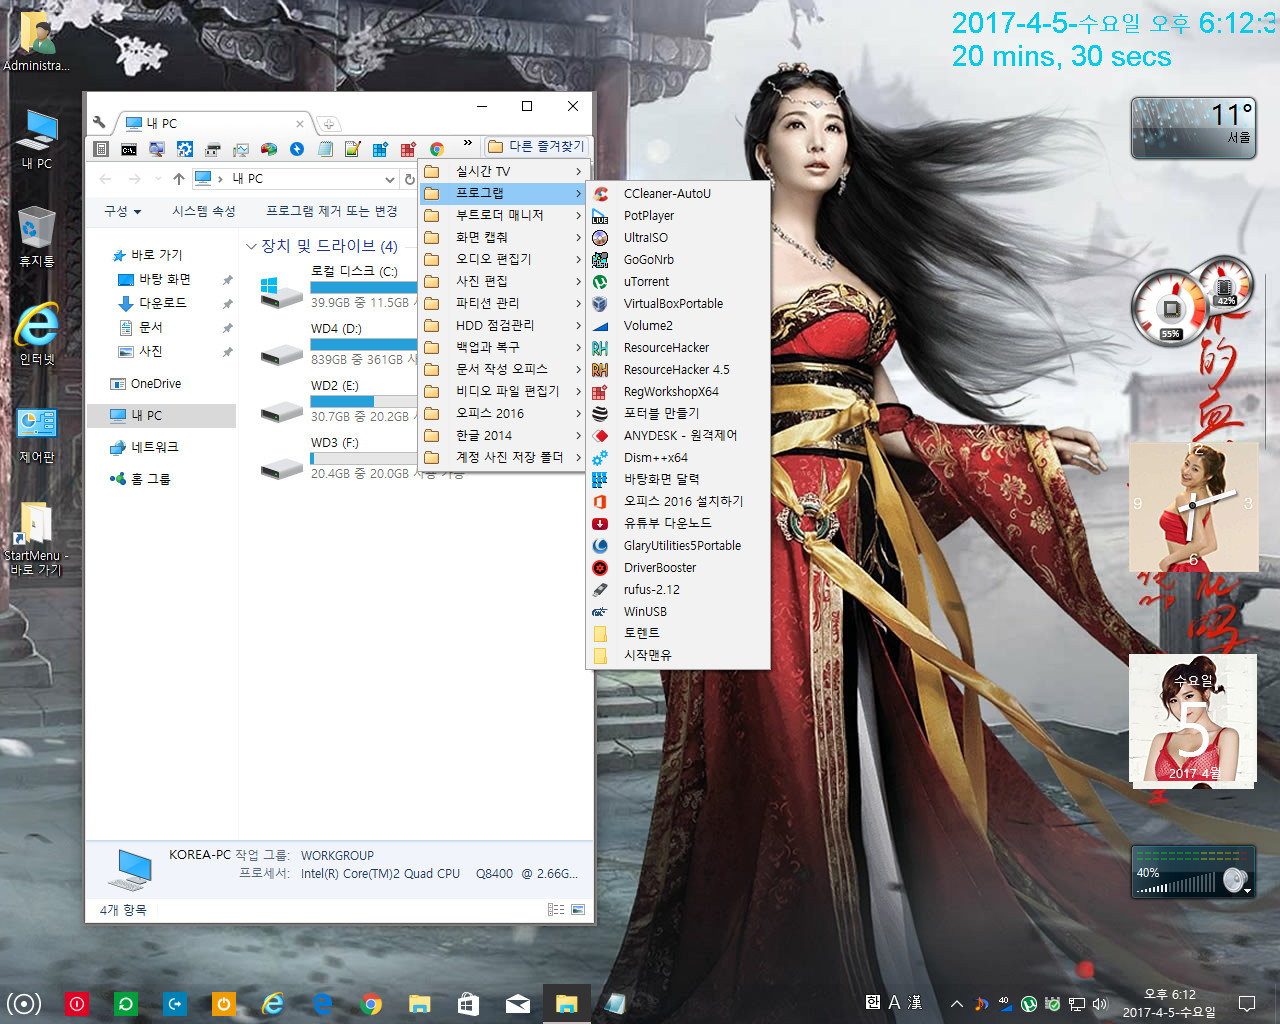Expand the address bar history dropdown
This screenshot has width=1280, height=1024.
pyautogui.click(x=390, y=179)
